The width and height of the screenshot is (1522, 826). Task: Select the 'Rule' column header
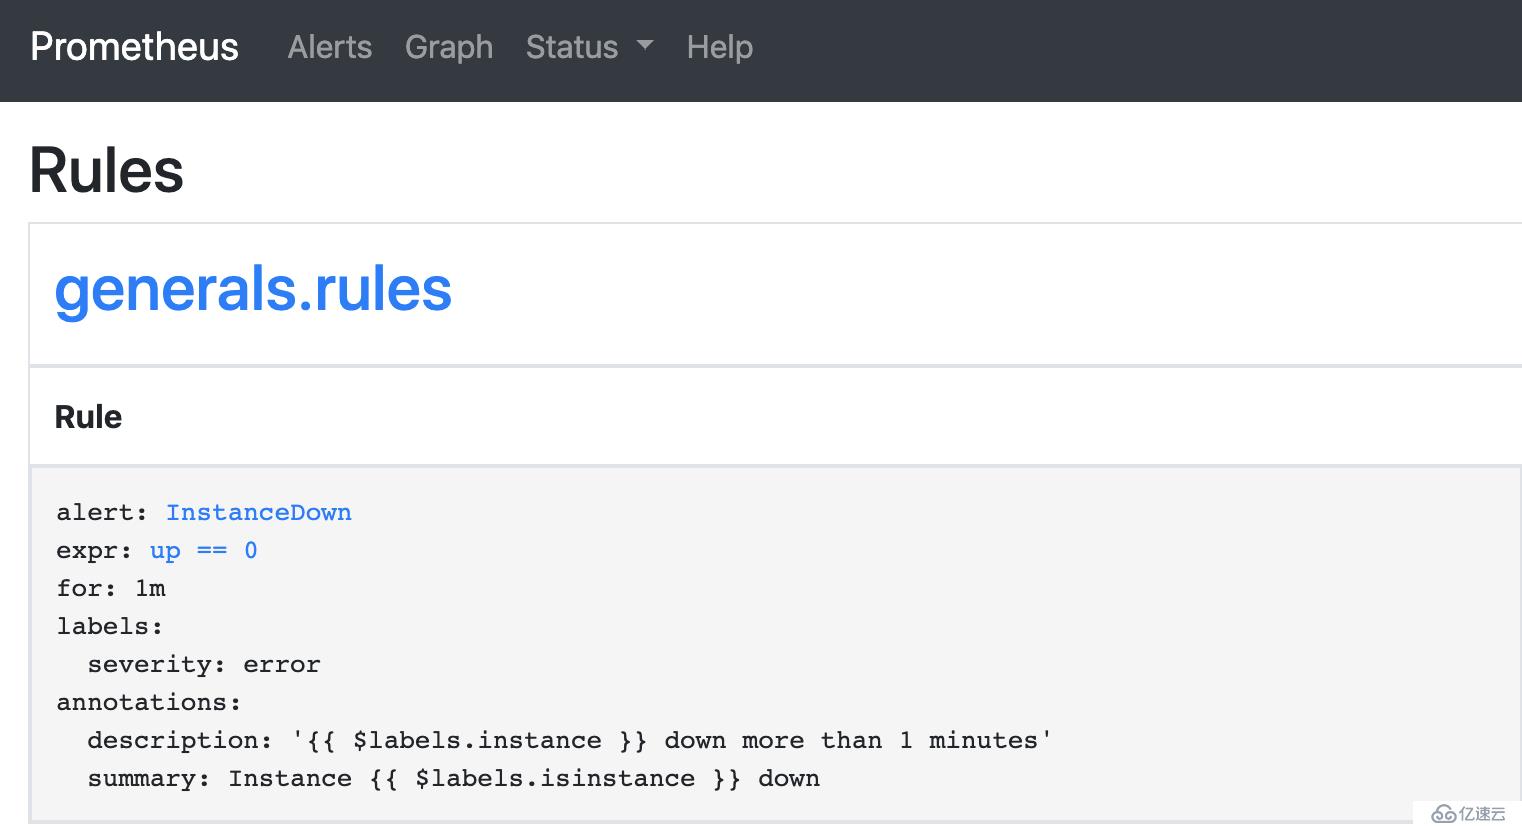(88, 417)
